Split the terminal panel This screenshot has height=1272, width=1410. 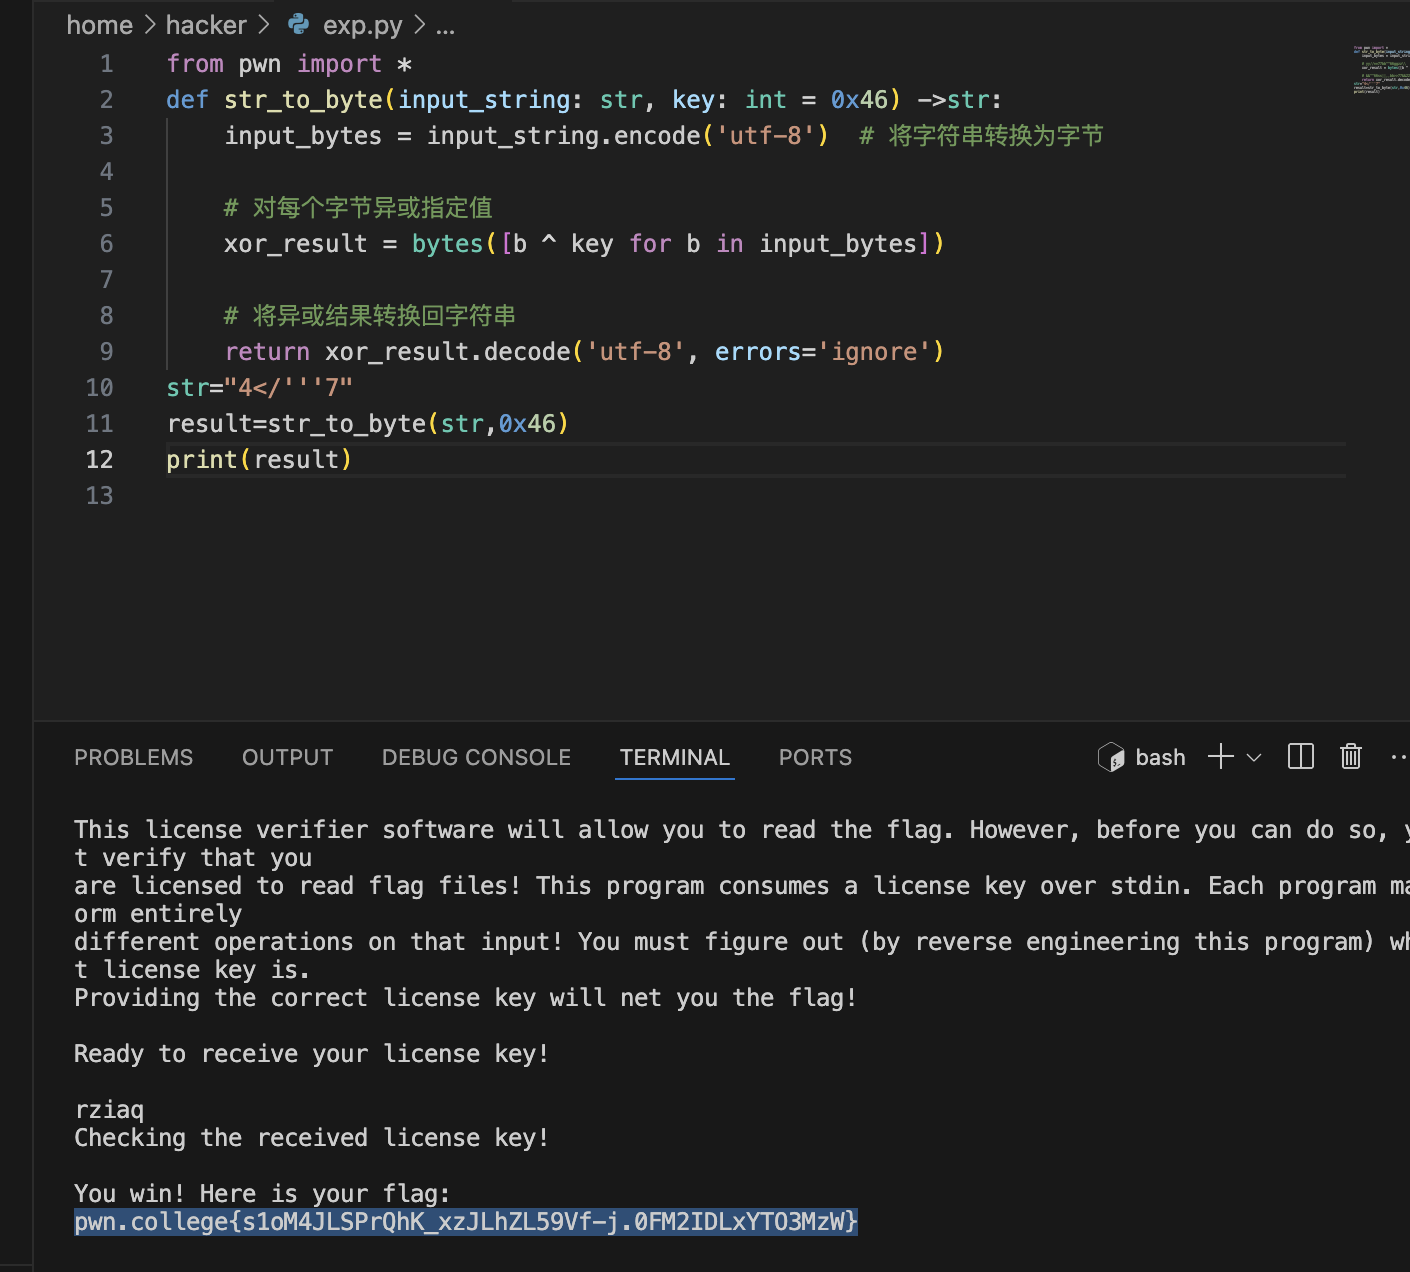(x=1300, y=757)
